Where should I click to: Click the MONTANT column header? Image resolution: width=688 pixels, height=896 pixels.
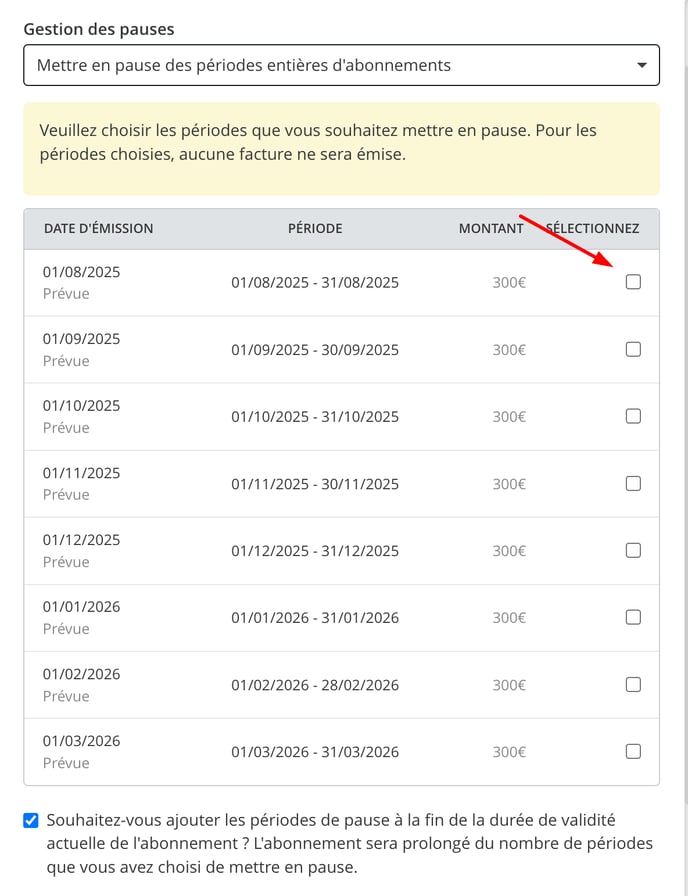tap(491, 229)
